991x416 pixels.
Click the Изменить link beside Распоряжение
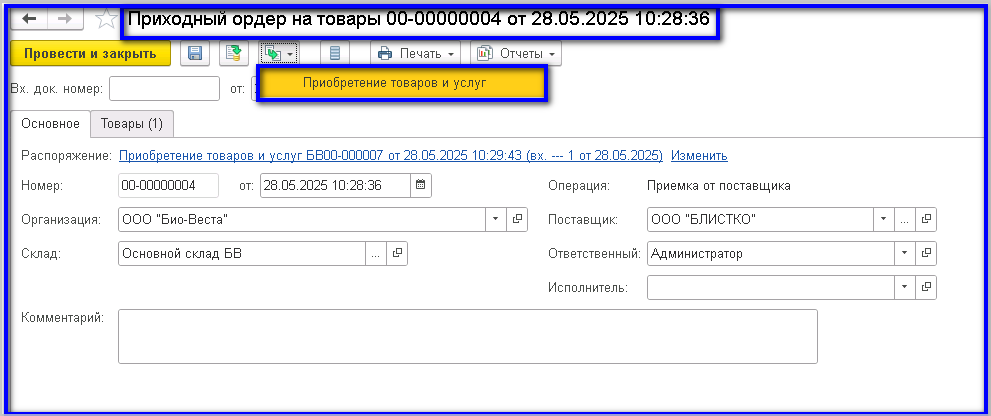pos(699,156)
